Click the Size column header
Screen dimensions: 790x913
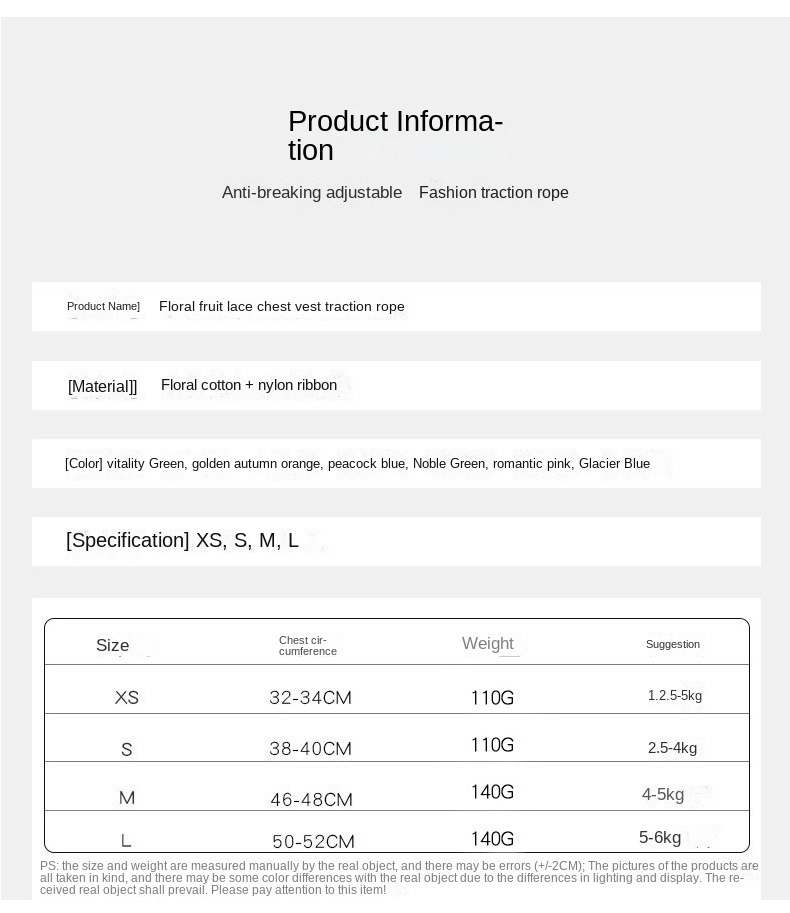click(113, 646)
